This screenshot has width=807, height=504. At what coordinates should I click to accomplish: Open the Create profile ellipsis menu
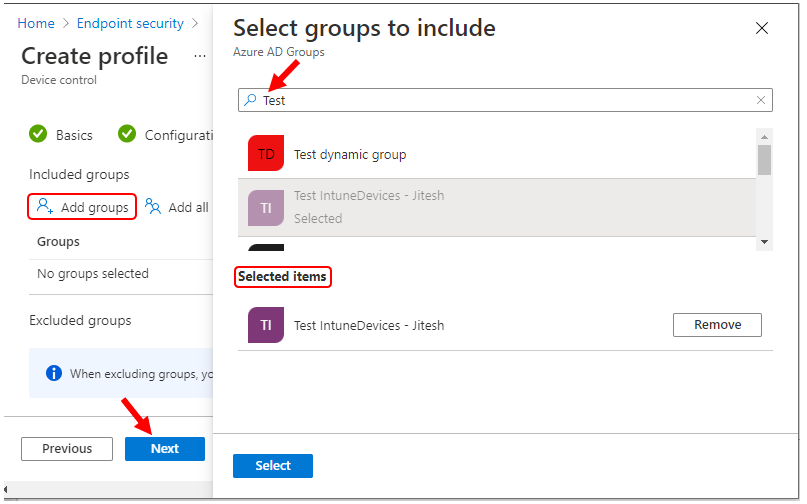click(200, 56)
